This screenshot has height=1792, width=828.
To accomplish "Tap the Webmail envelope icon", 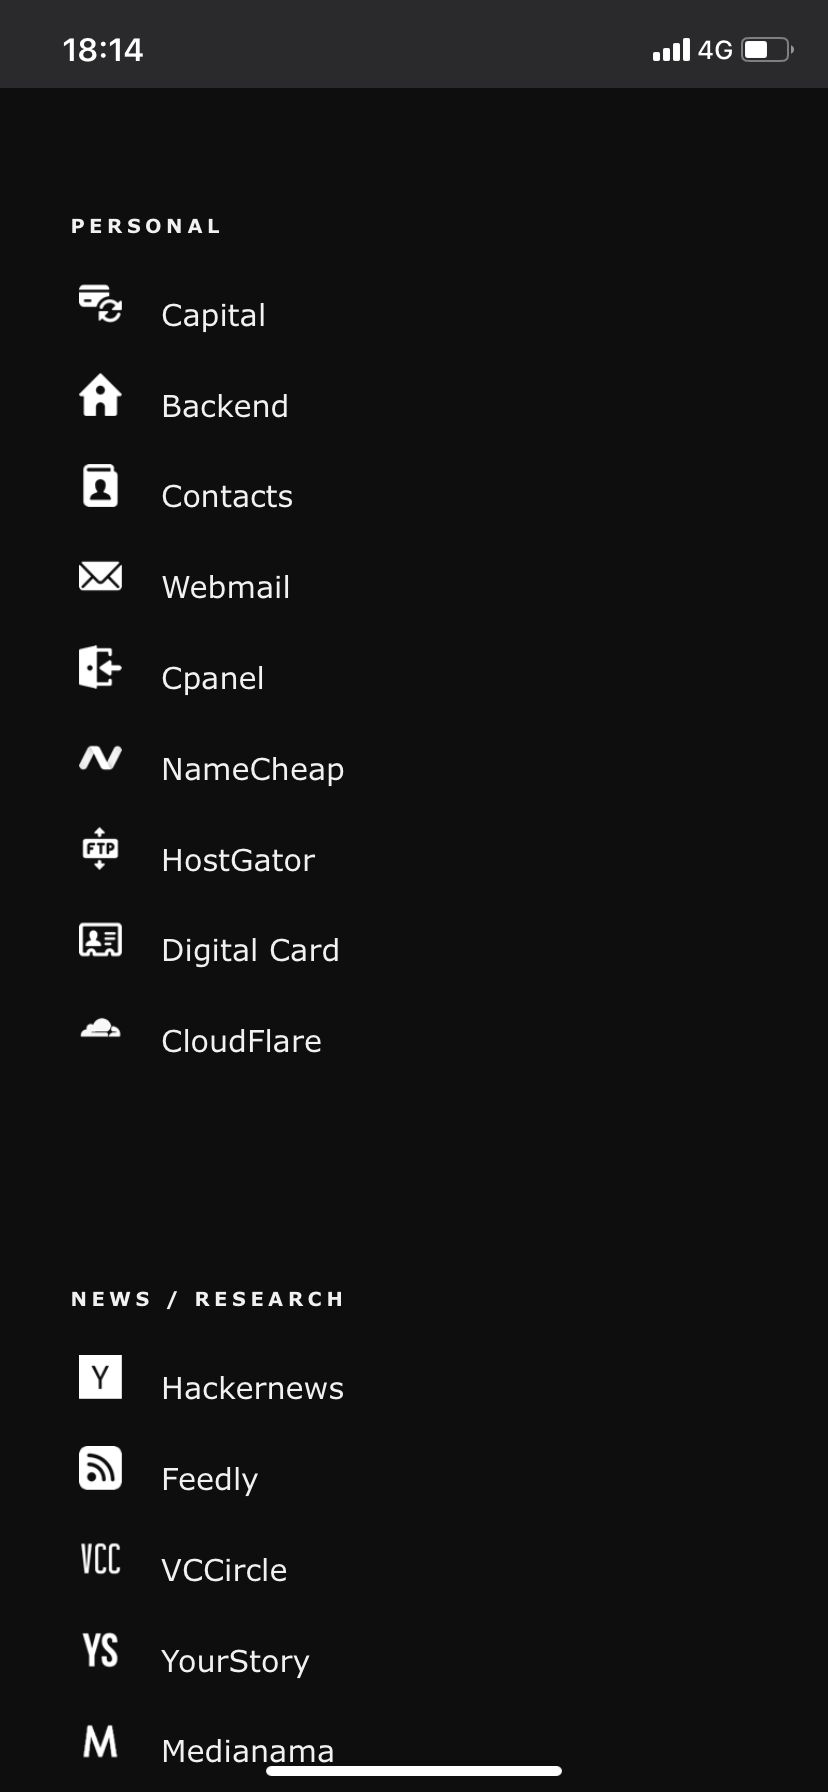I will pos(100,576).
